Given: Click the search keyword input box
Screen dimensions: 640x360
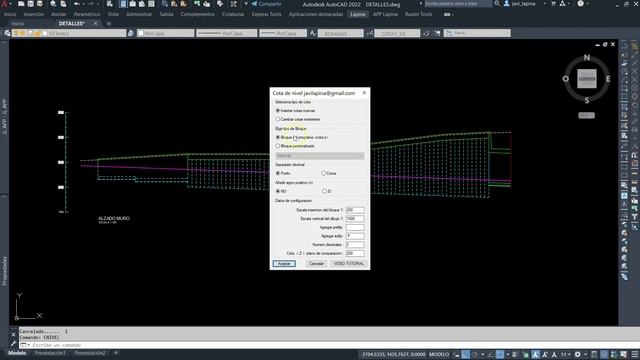Looking at the screenshot, I should click(458, 4).
